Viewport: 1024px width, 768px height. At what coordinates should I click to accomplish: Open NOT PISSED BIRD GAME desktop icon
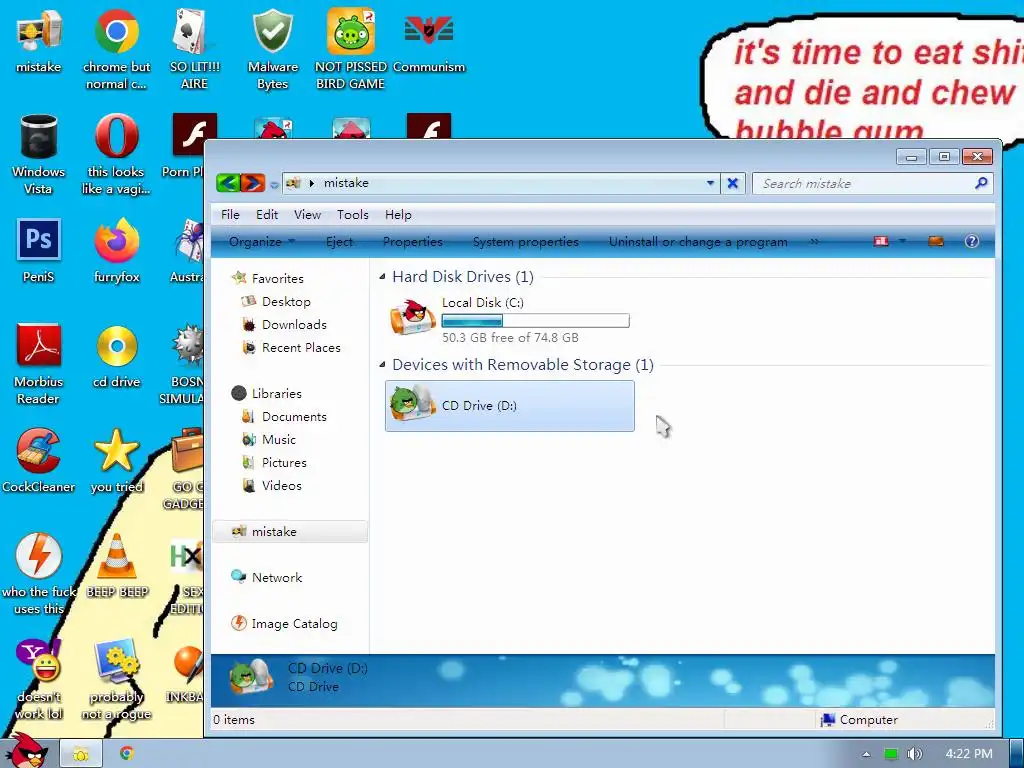coord(351,49)
